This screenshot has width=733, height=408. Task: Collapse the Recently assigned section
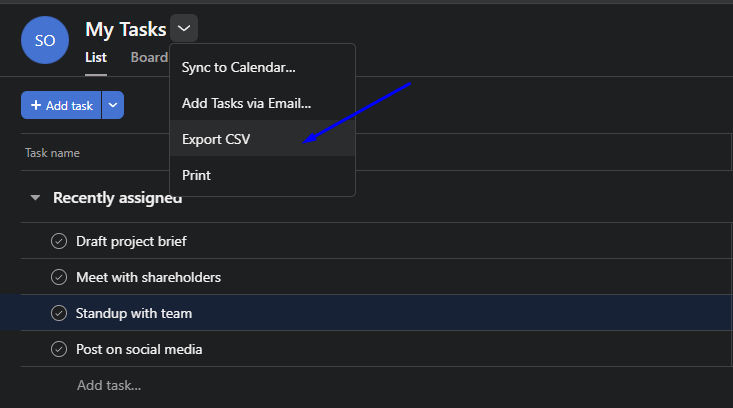[35, 198]
